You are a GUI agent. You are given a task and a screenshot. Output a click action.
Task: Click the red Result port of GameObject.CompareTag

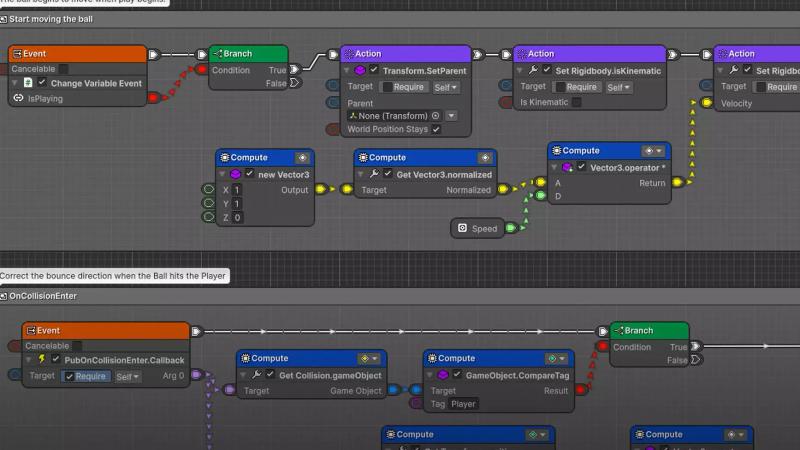[581, 390]
